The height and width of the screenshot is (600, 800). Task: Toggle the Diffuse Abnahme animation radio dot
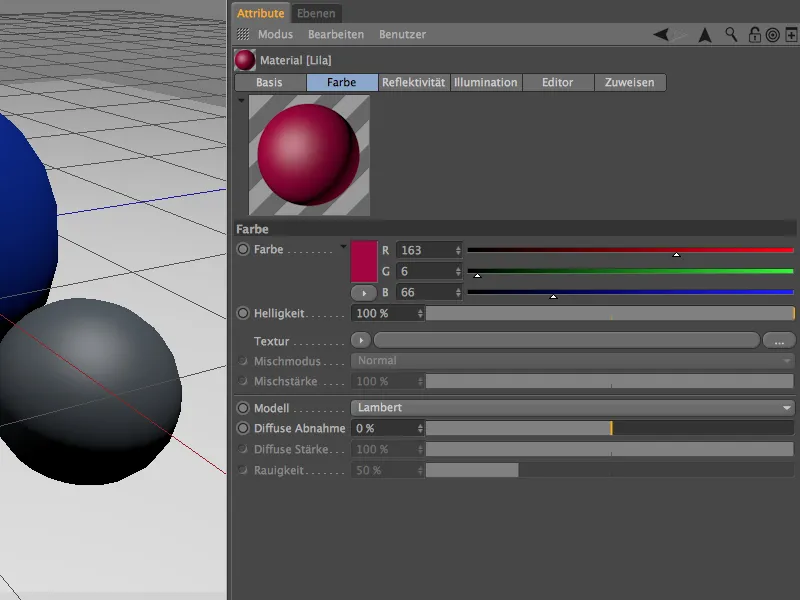243,428
